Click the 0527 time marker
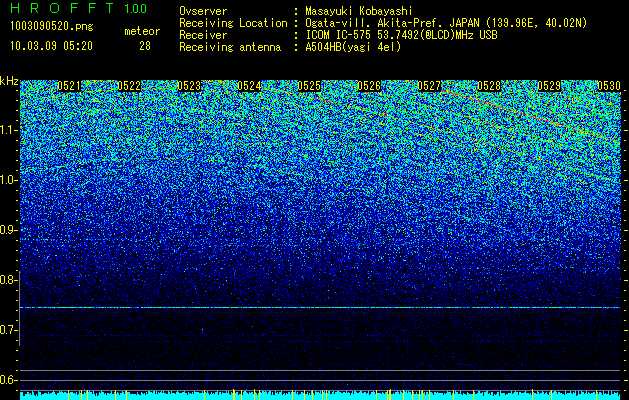Viewport: 629px width, 400px height. 429,86
